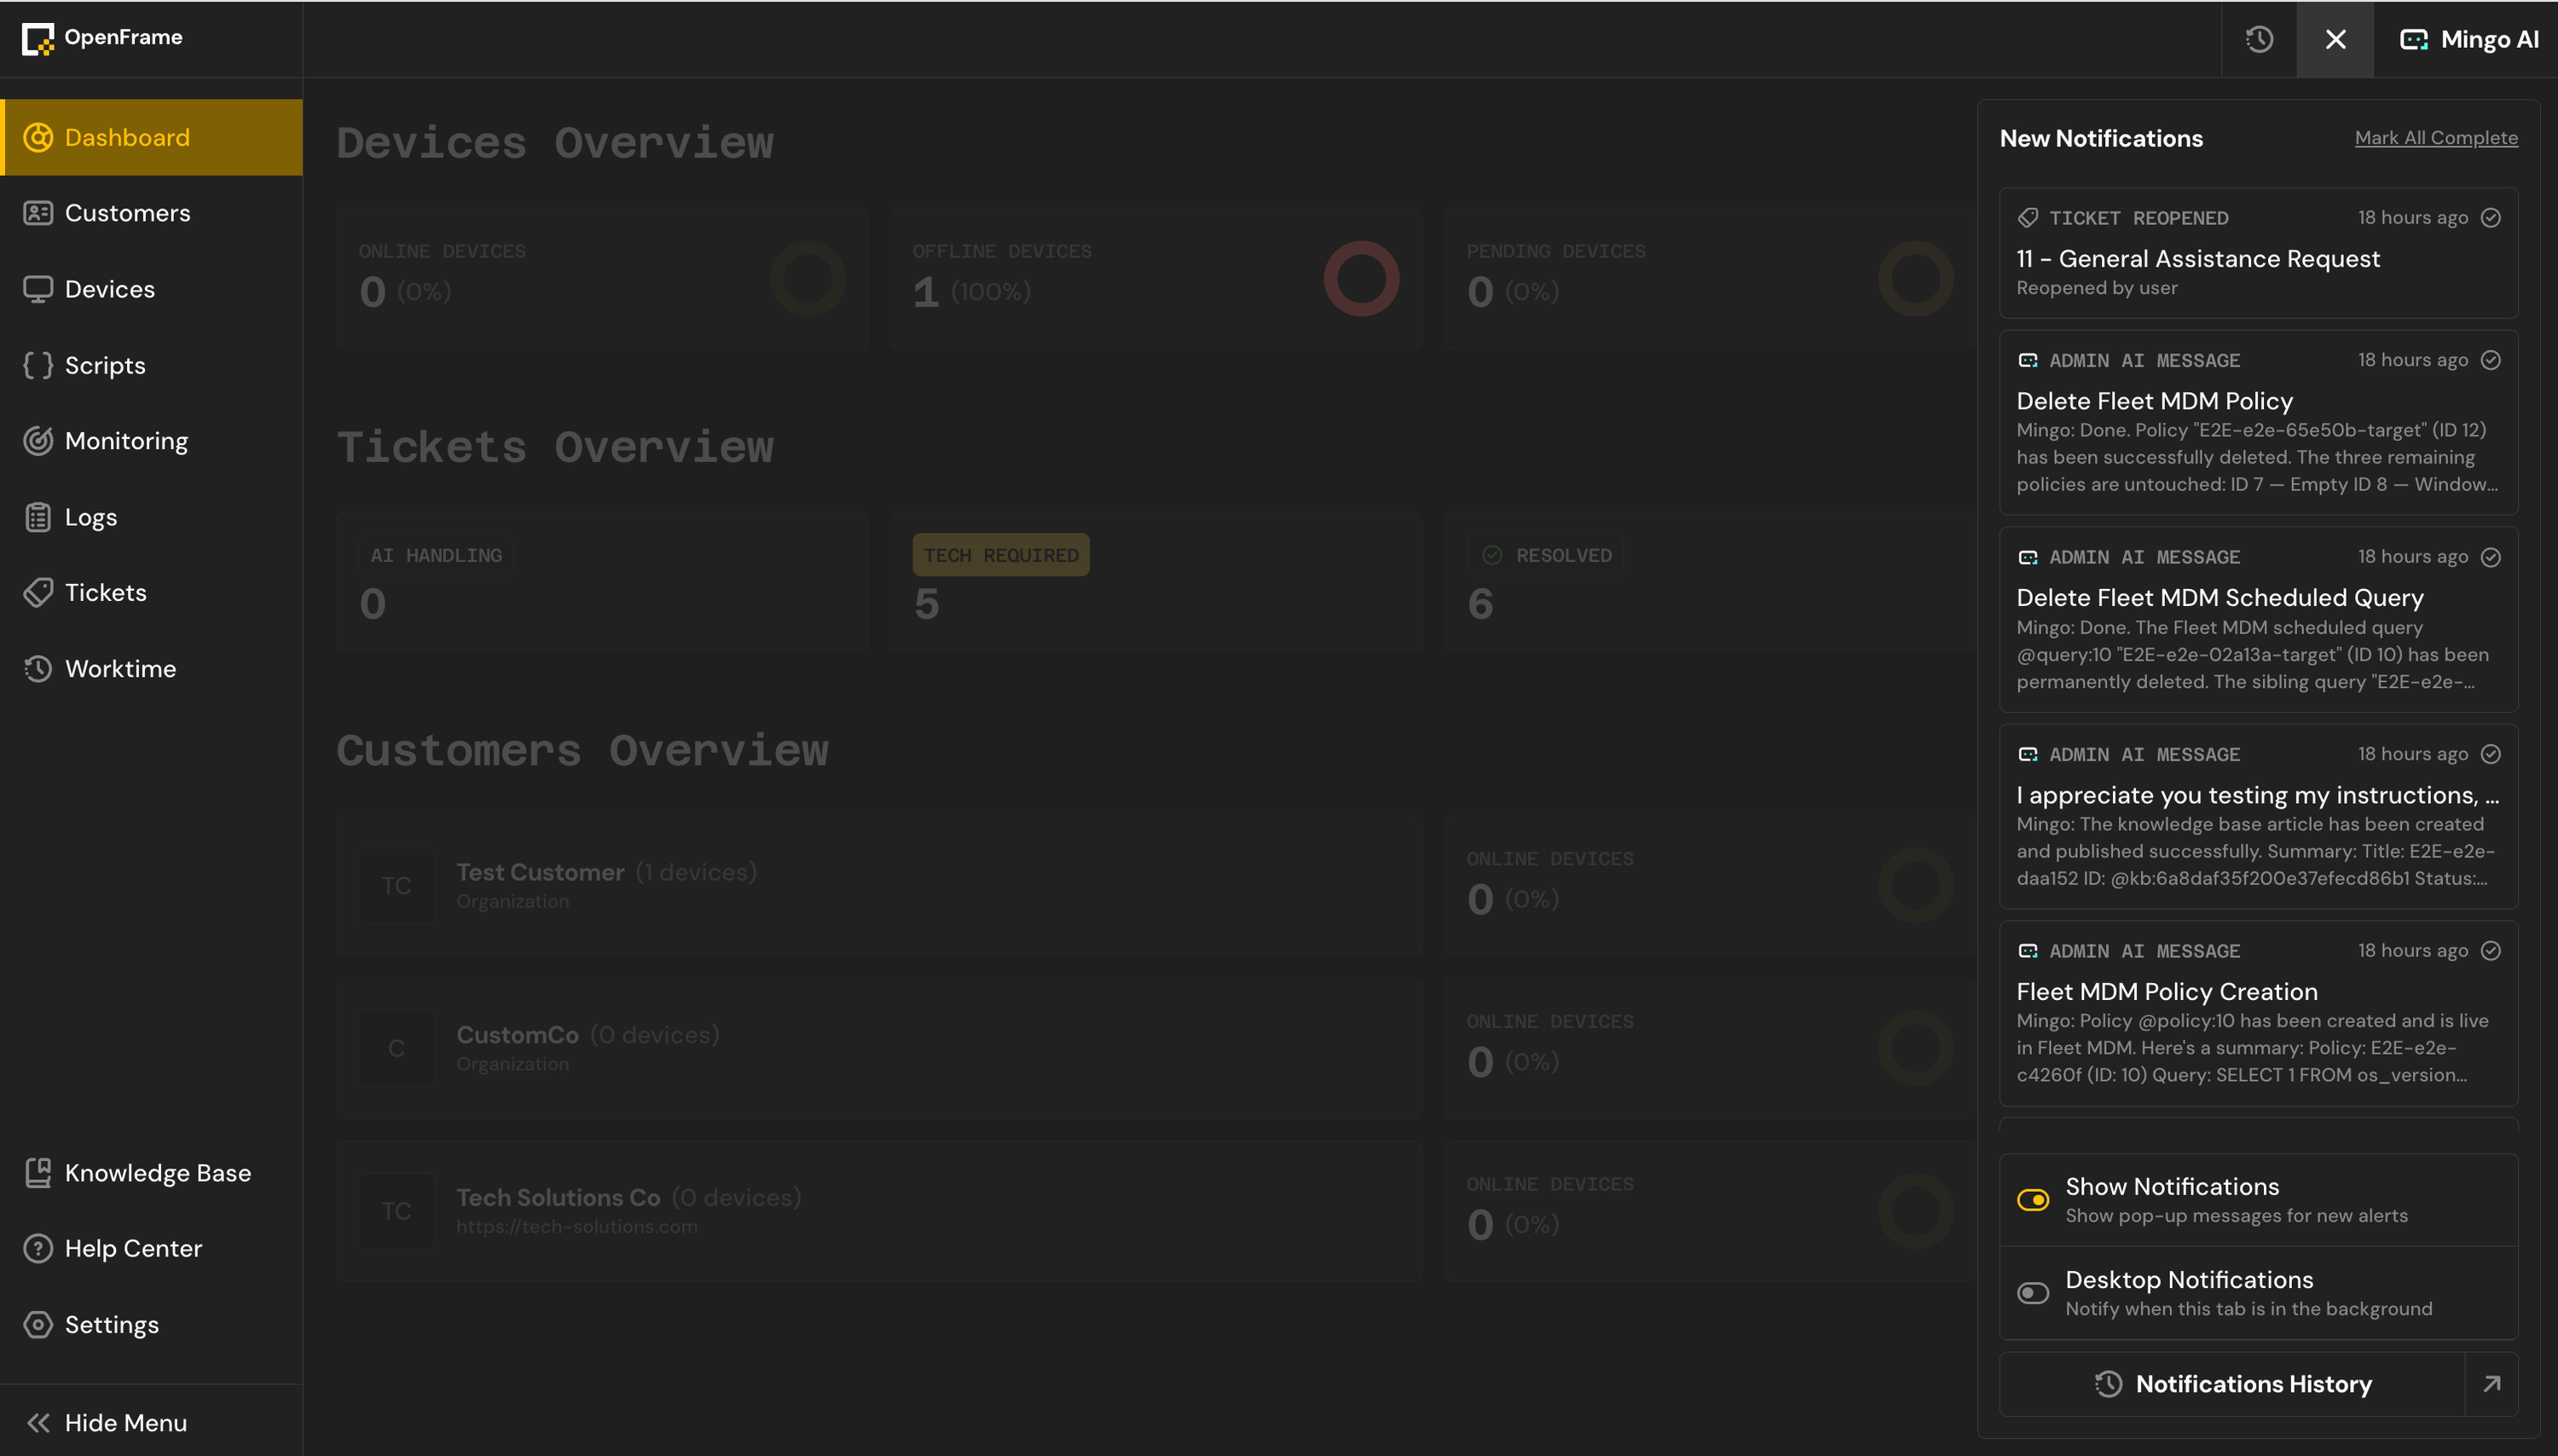Click the AI icon on 'I appreciate you testing' notification
Screen dimensions: 2558x1456
2028,754
